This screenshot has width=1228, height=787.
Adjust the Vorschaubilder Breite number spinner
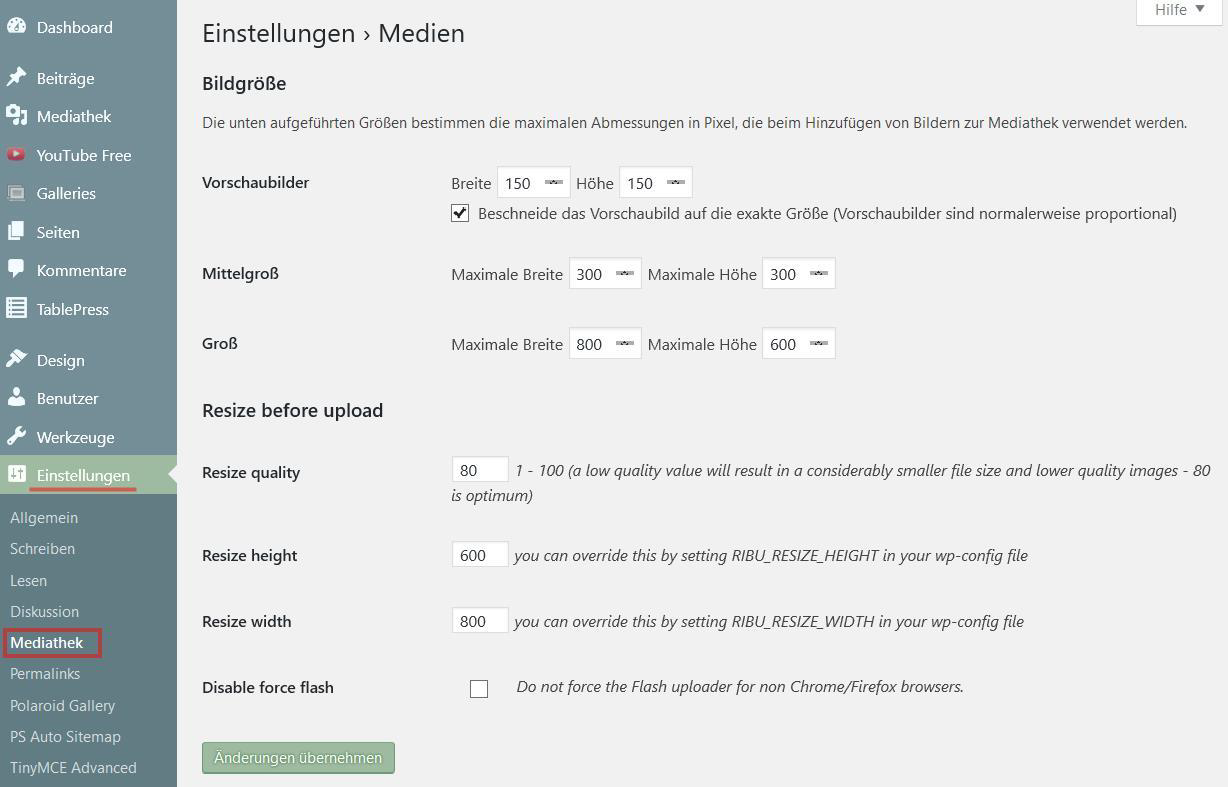[554, 183]
